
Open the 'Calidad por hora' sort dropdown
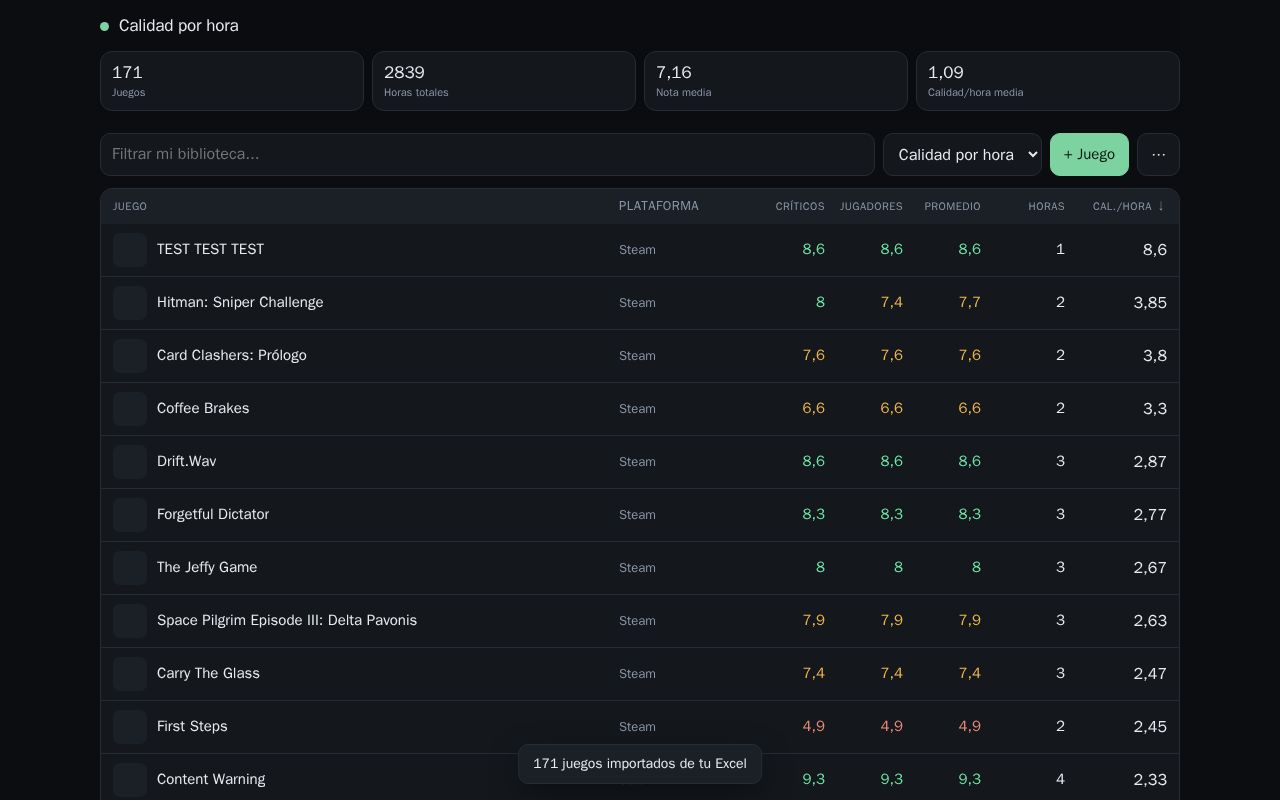coord(962,154)
